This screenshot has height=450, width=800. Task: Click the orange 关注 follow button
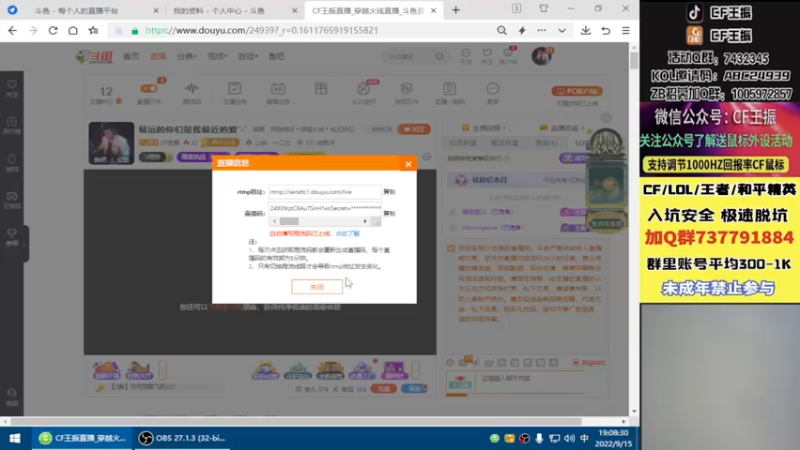[414, 129]
